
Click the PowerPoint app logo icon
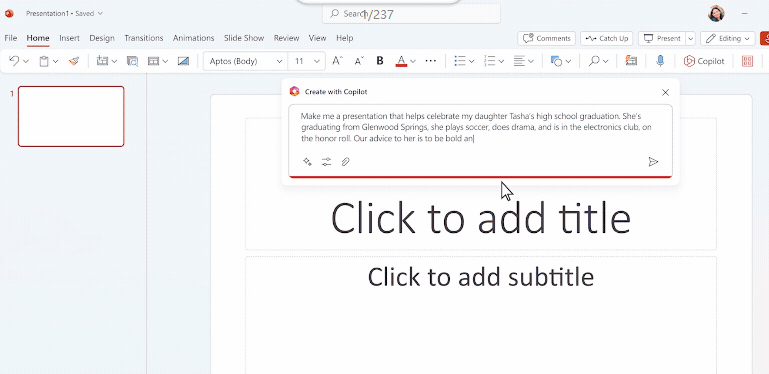tap(9, 13)
